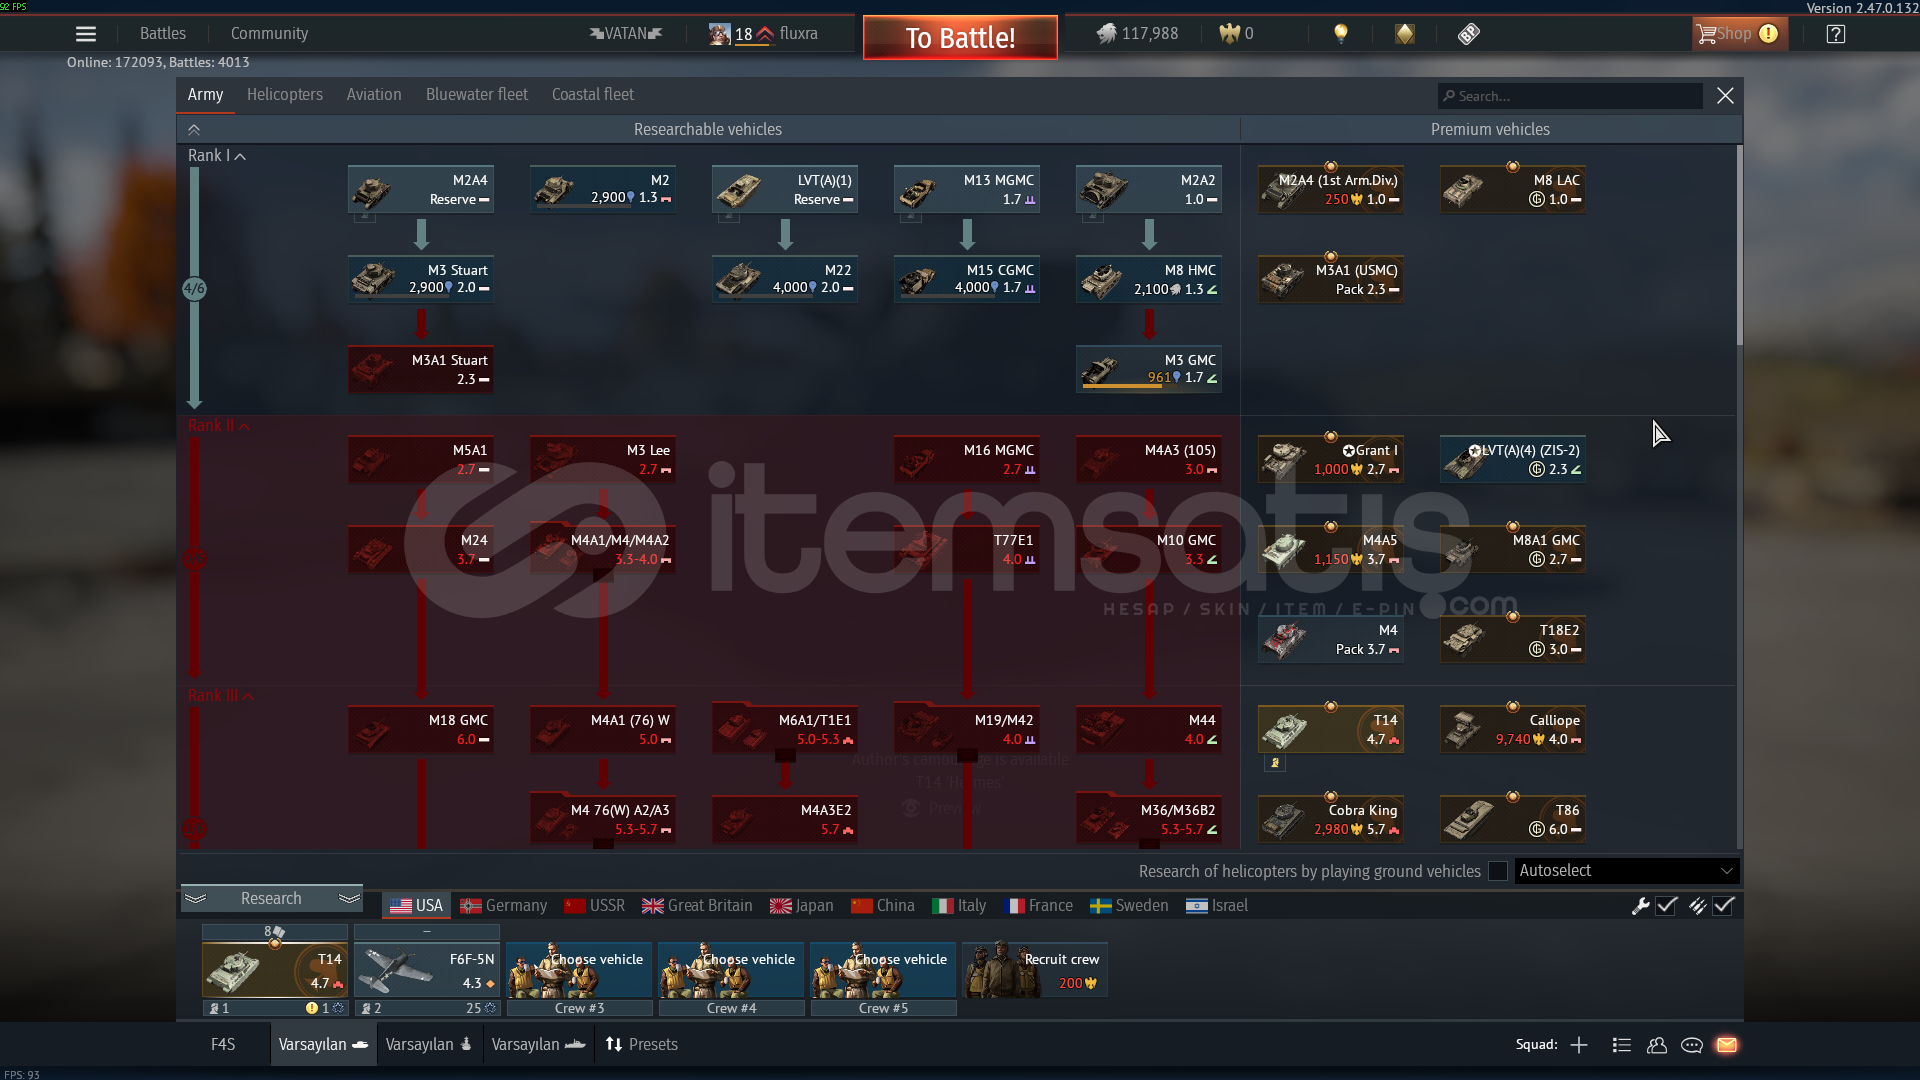Open the friends/squad people icon
The width and height of the screenshot is (1920, 1080).
(x=1657, y=1045)
